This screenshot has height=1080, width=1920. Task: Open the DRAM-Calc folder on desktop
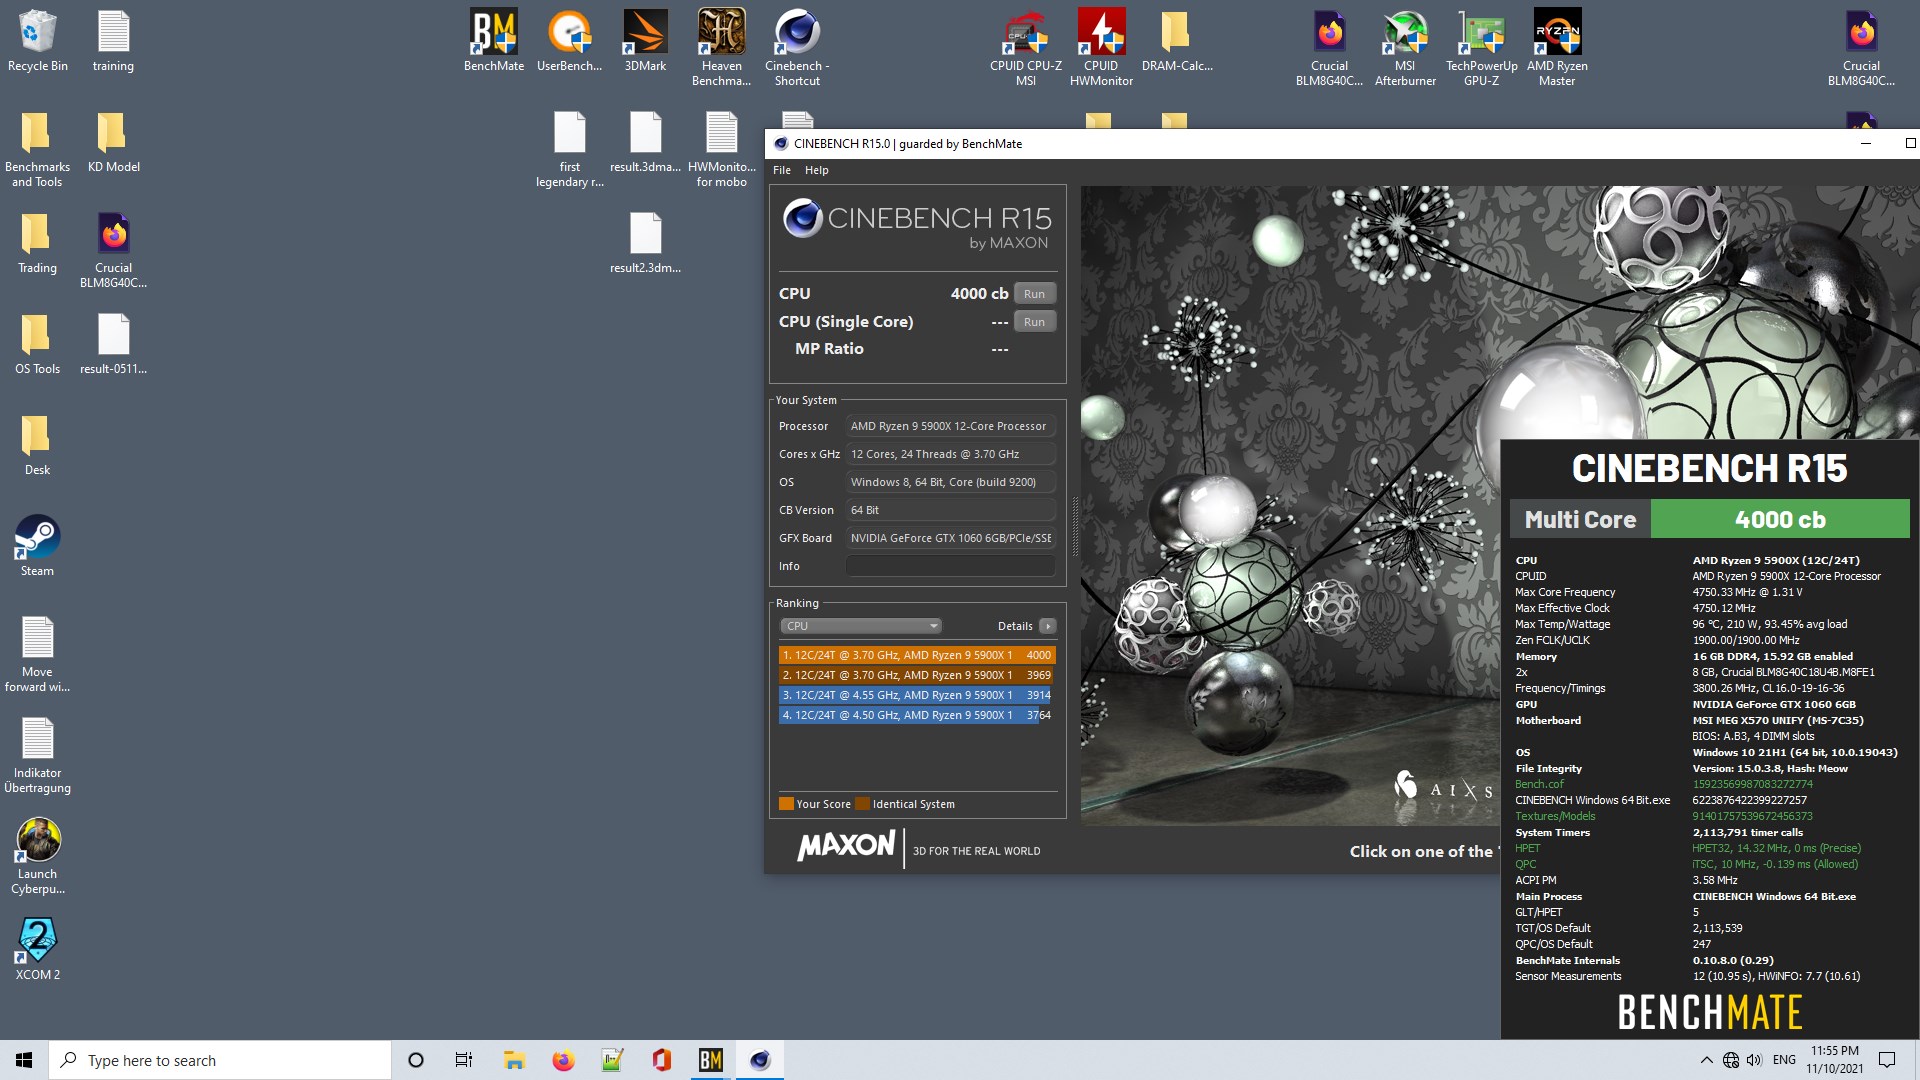[x=1177, y=41]
